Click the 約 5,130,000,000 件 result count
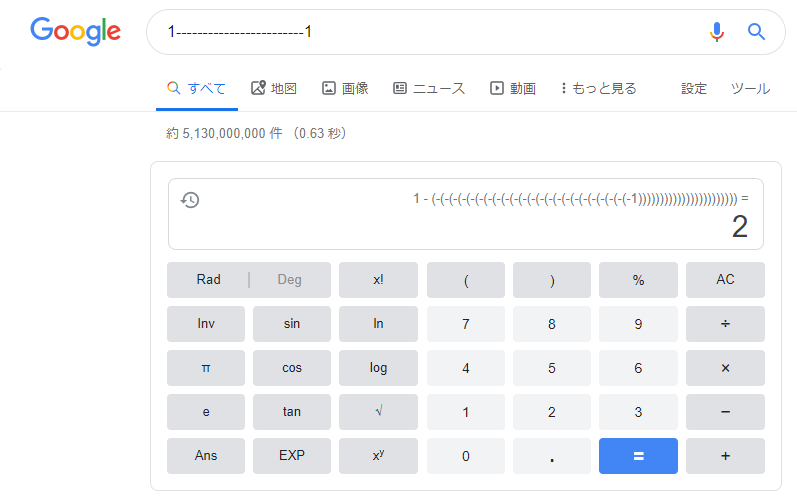 224,133
